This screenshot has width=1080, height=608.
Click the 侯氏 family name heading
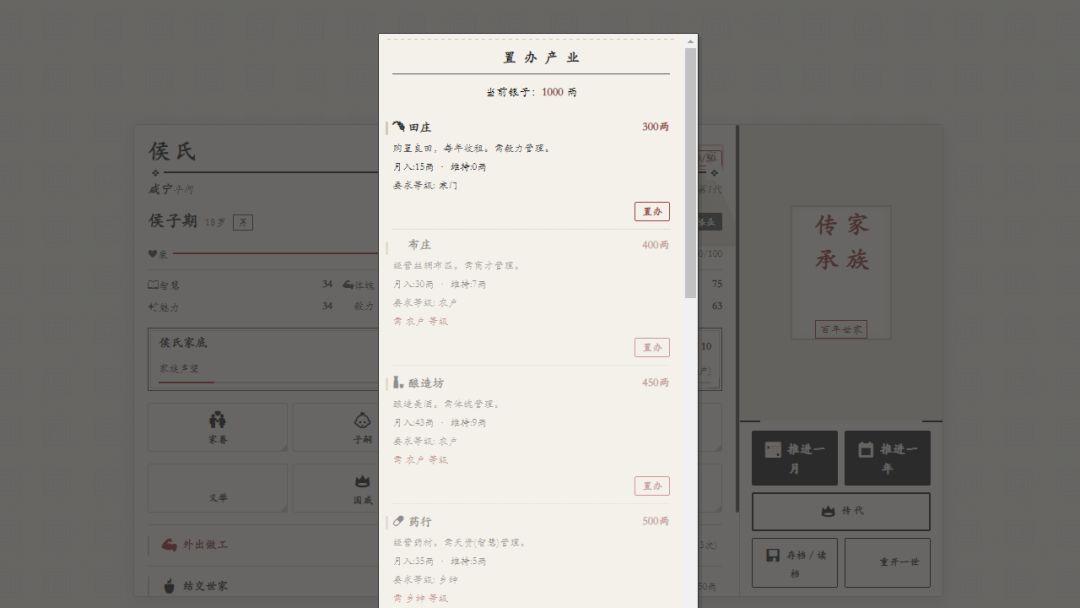pyautogui.click(x=172, y=151)
